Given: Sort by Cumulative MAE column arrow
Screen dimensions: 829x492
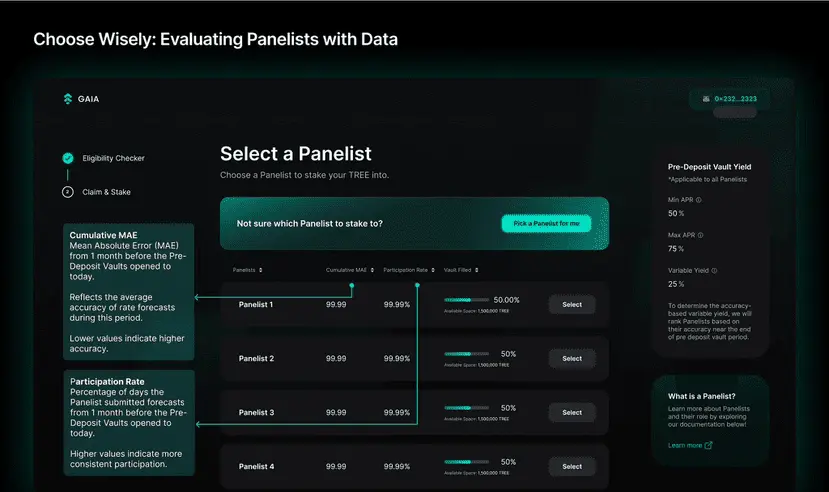Looking at the screenshot, I should 372,270.
